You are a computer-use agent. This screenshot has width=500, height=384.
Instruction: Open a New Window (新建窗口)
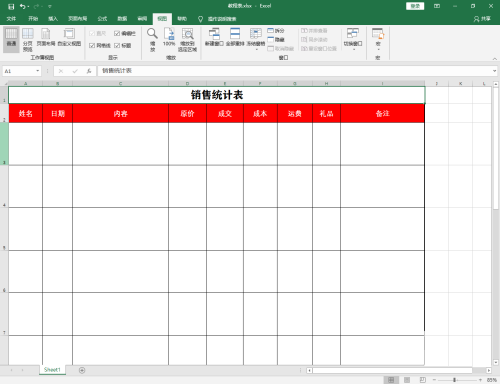214,37
